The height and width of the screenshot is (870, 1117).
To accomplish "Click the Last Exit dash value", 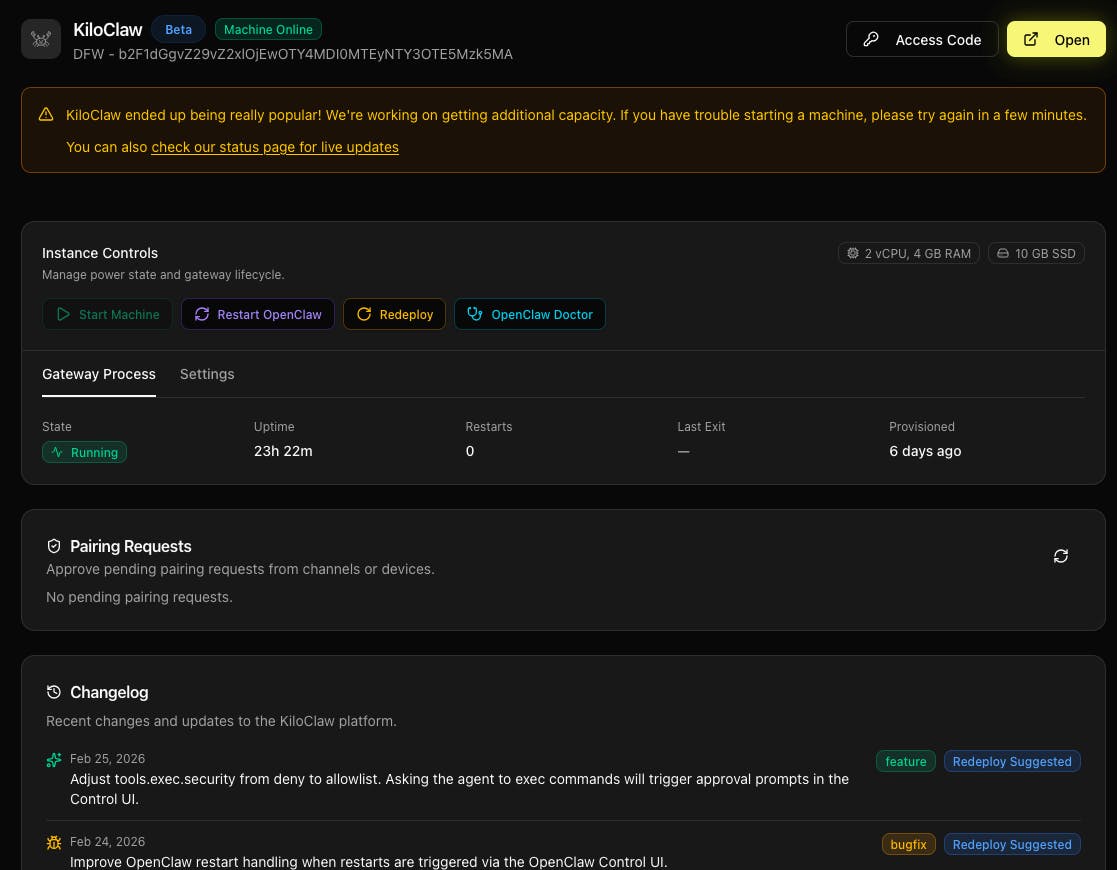I will (683, 451).
